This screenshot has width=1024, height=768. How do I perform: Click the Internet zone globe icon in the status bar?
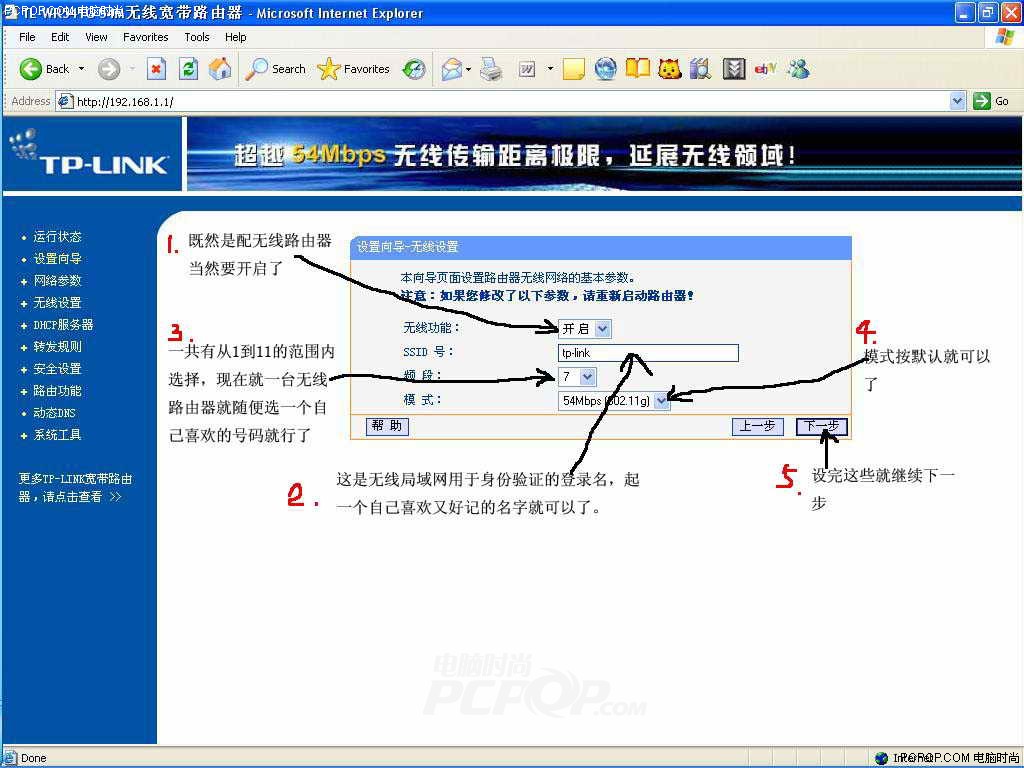tap(882, 758)
